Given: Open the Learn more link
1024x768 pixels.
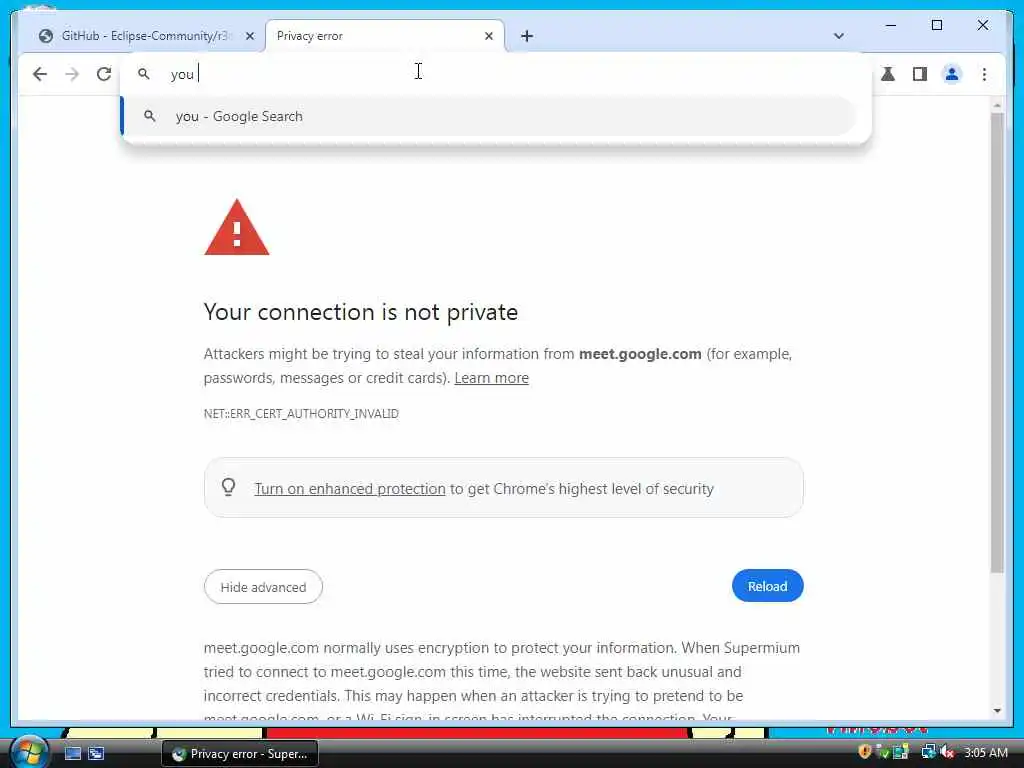Looking at the screenshot, I should tap(491, 377).
